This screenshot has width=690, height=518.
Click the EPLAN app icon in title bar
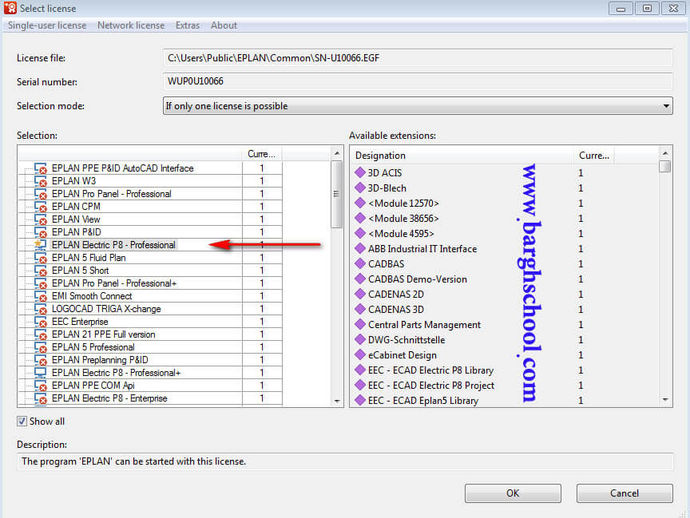pos(10,8)
